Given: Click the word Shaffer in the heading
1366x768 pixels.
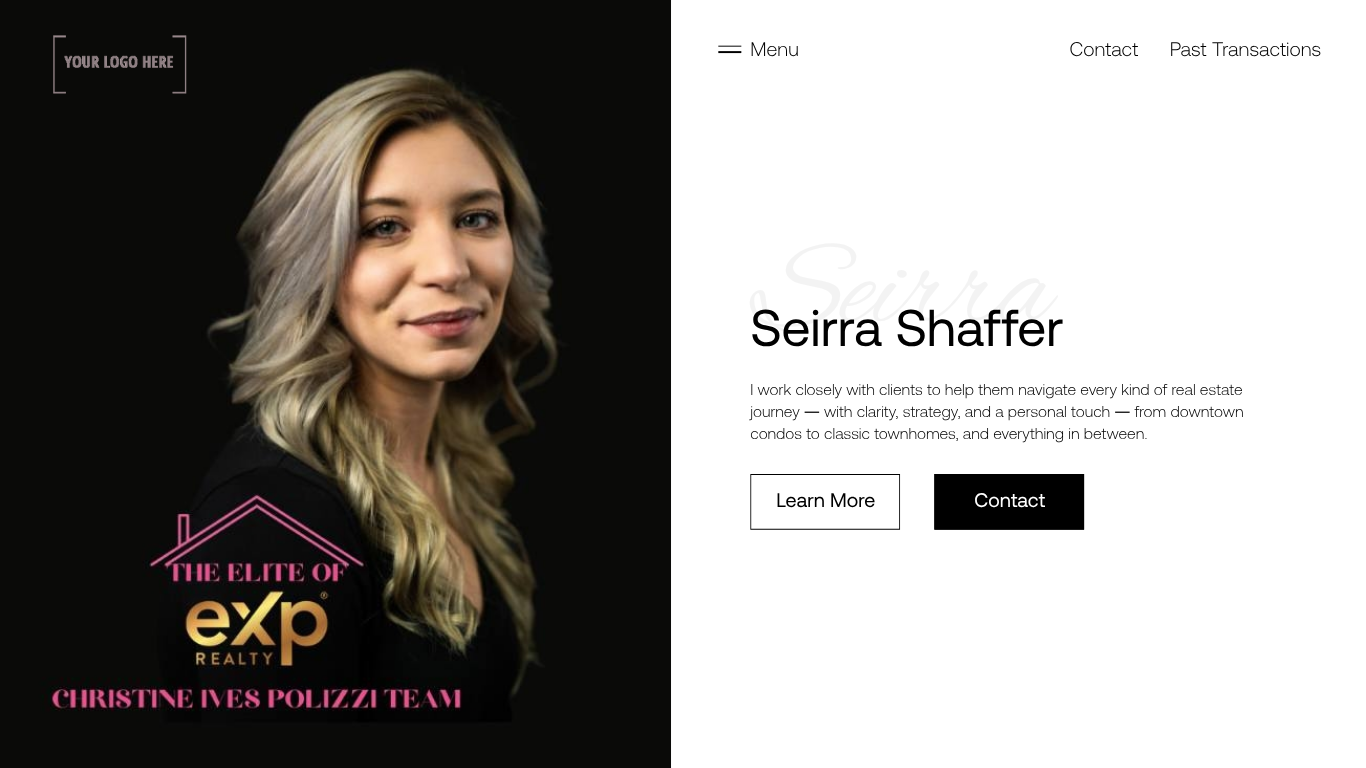Looking at the screenshot, I should [x=979, y=329].
